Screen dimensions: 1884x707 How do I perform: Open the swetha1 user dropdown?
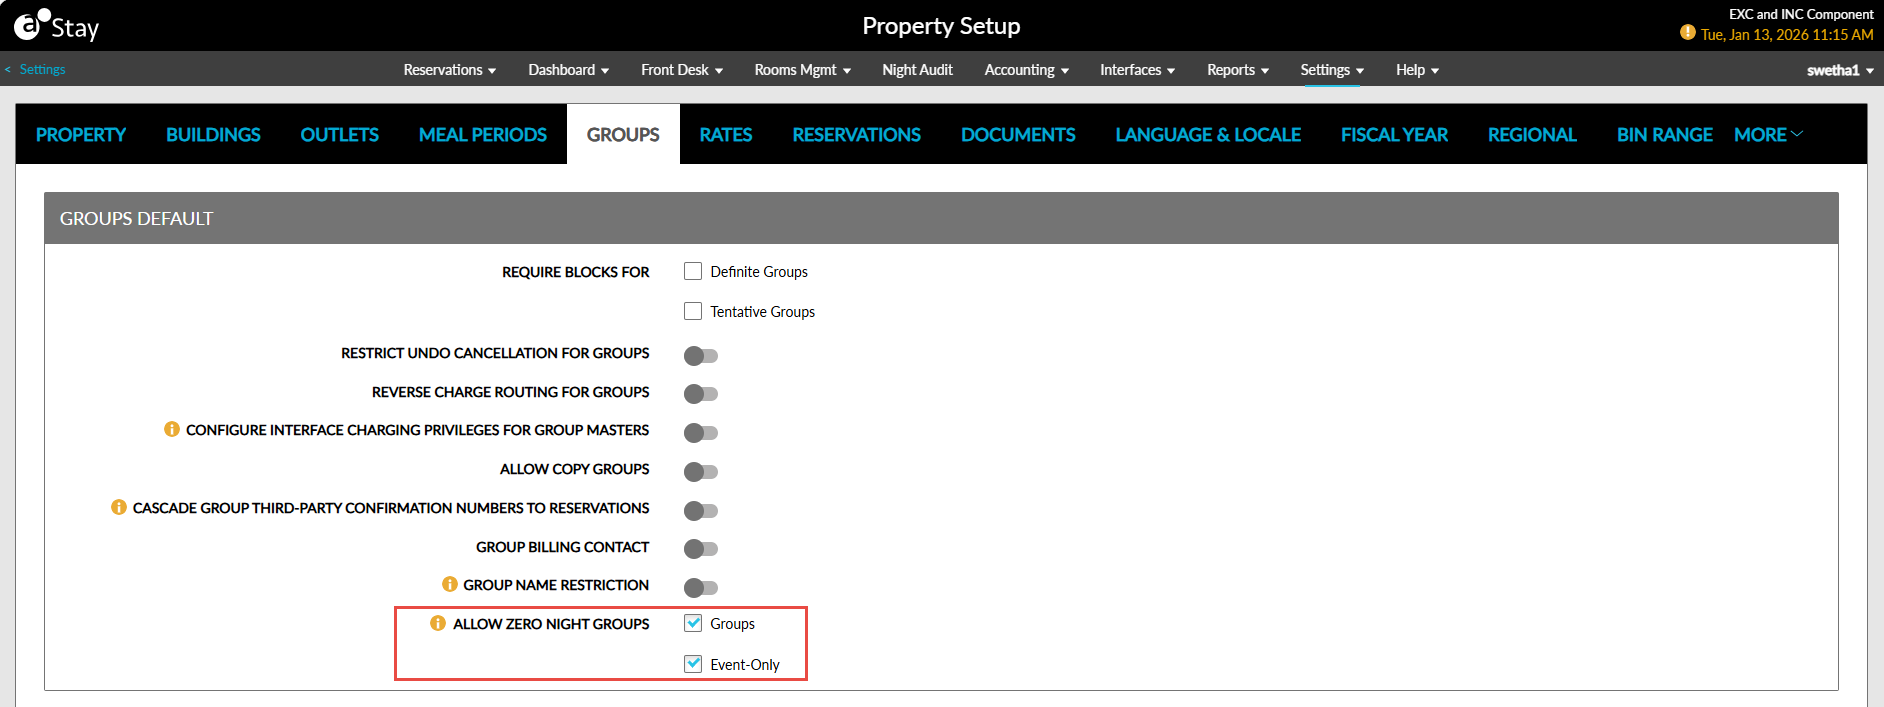pos(1840,70)
